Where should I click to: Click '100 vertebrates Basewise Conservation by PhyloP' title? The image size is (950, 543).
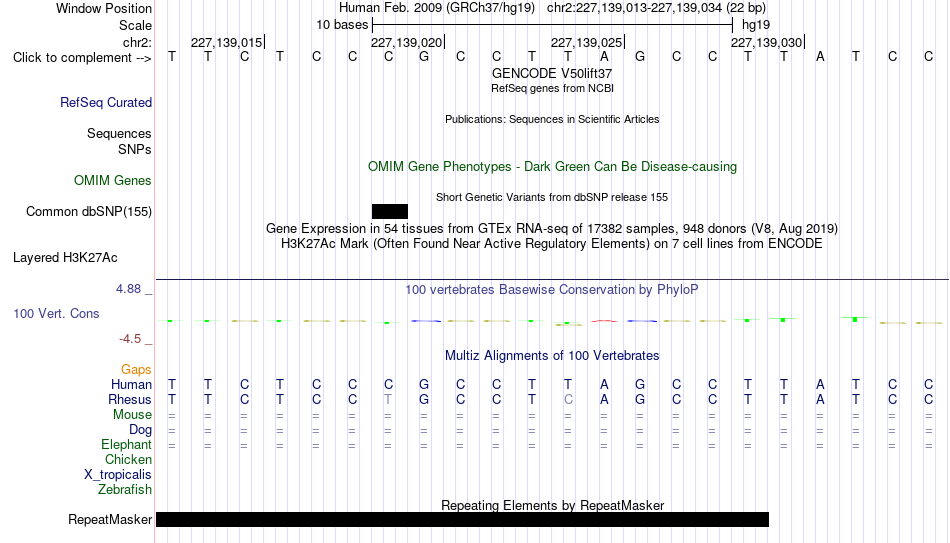(x=552, y=290)
